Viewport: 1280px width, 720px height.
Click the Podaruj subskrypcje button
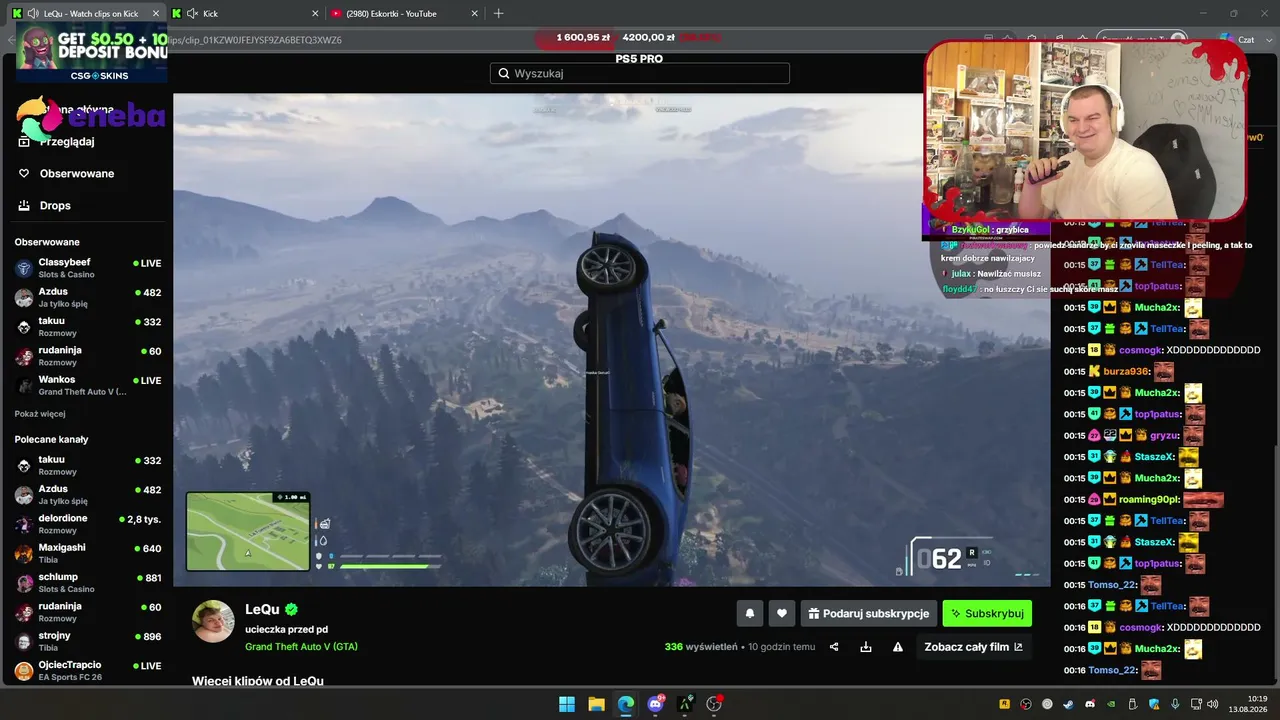(x=869, y=613)
